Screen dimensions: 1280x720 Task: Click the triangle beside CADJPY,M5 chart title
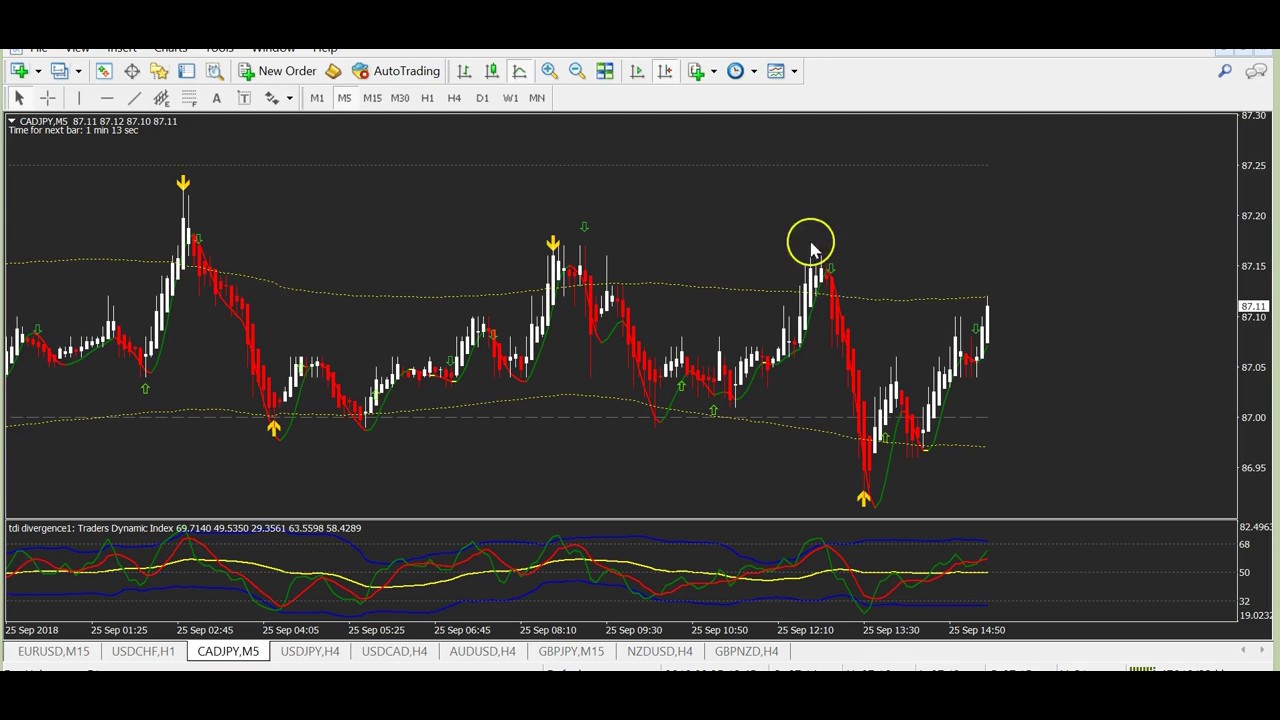pos(12,121)
